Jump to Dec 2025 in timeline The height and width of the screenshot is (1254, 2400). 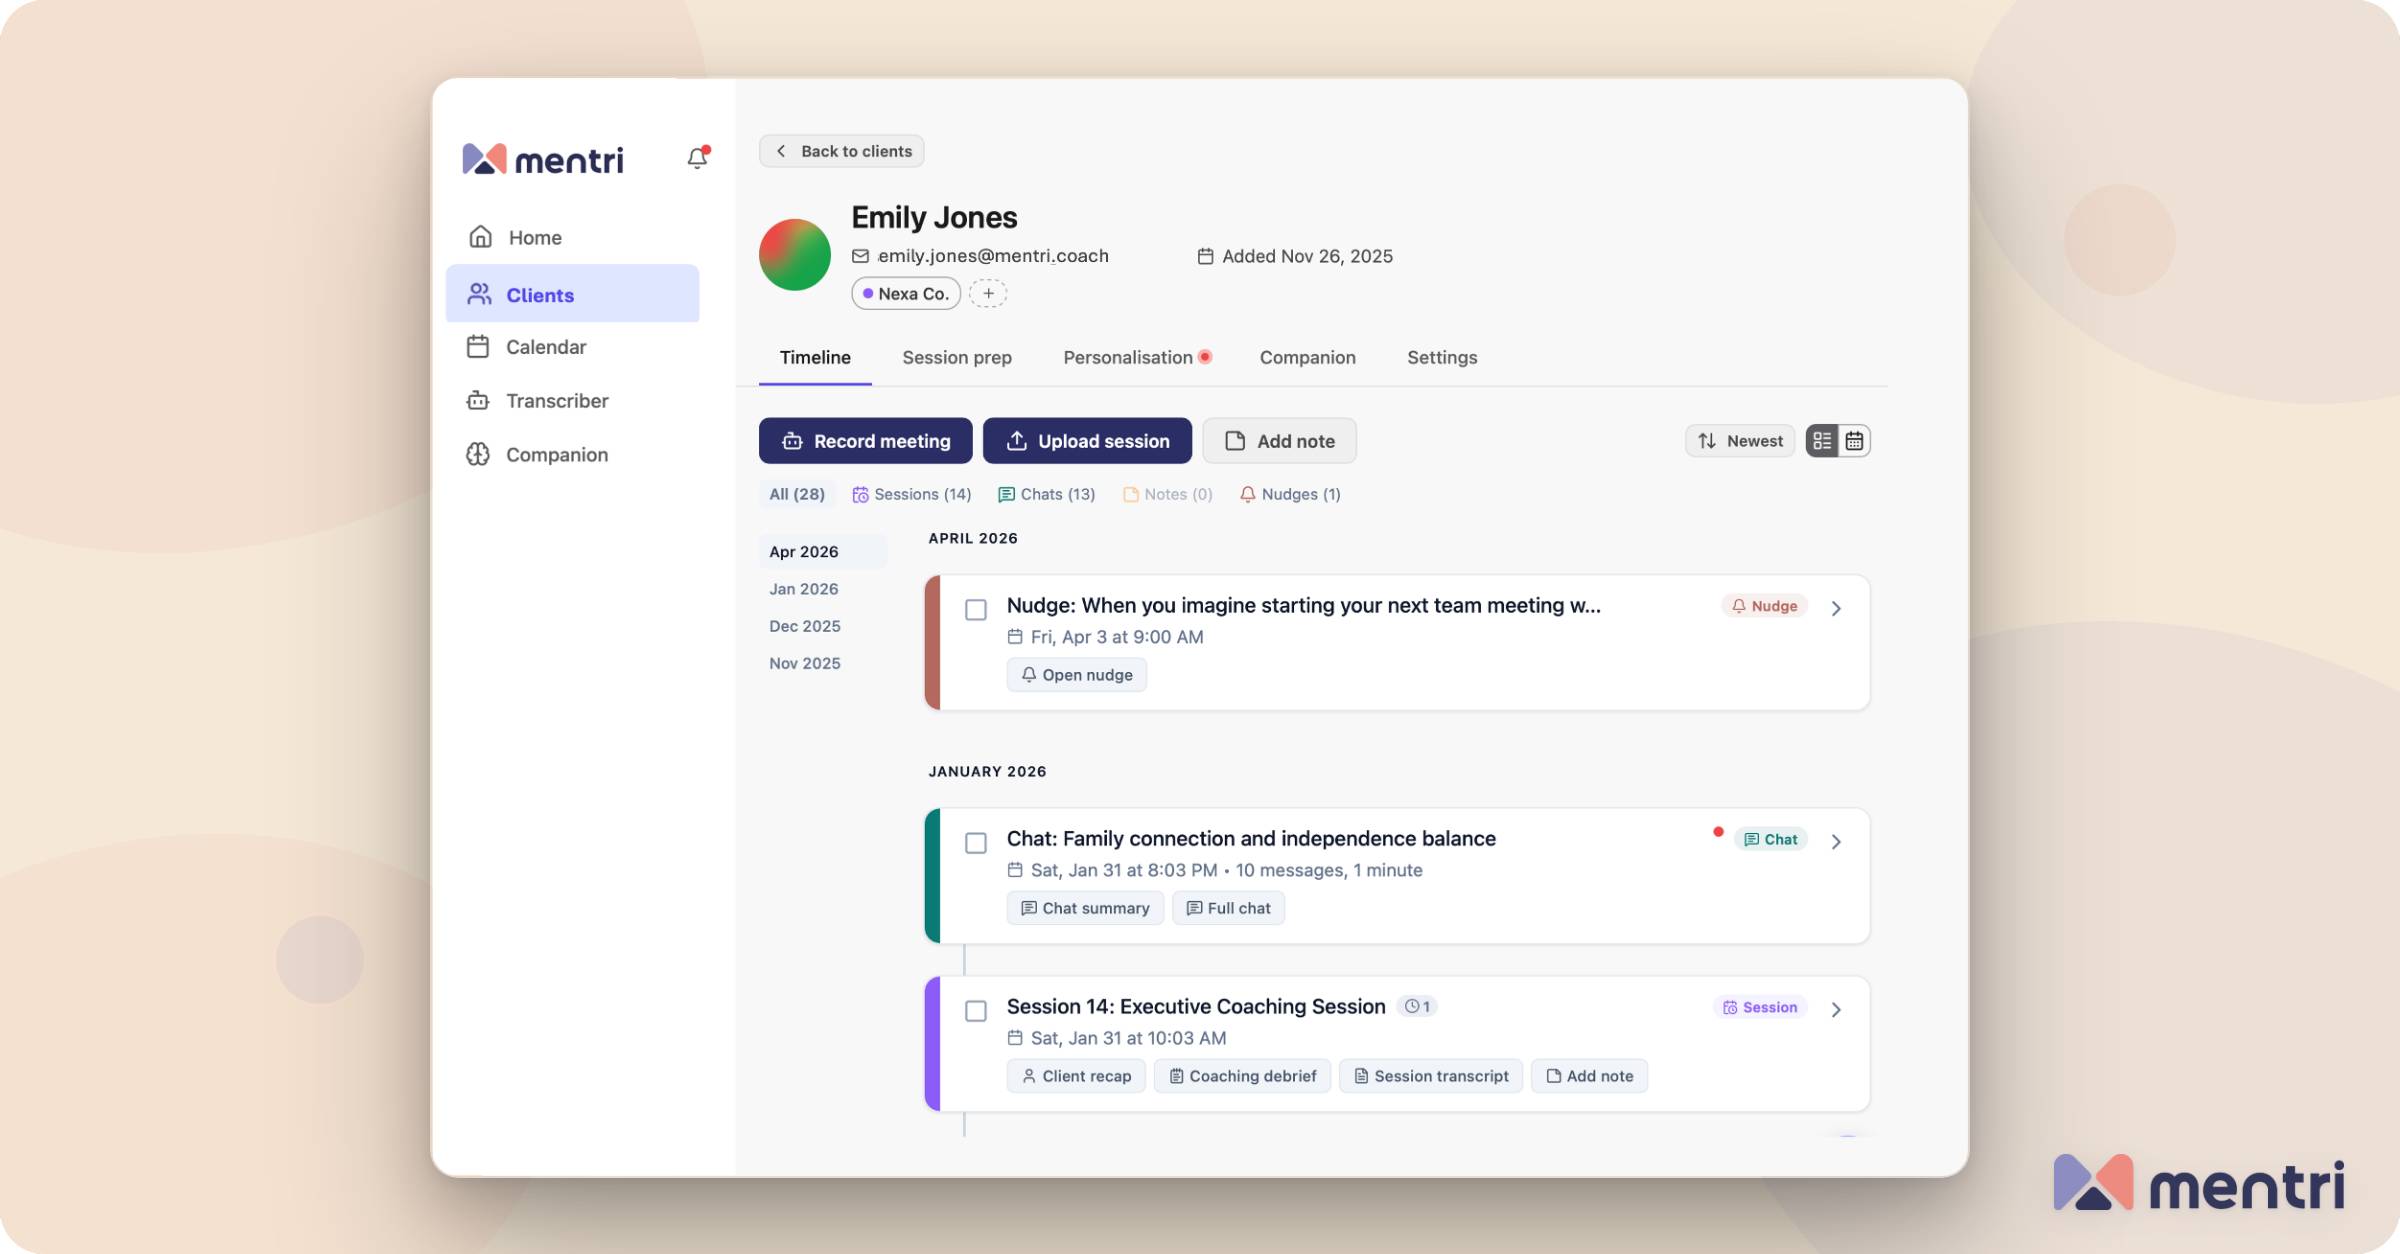804,626
